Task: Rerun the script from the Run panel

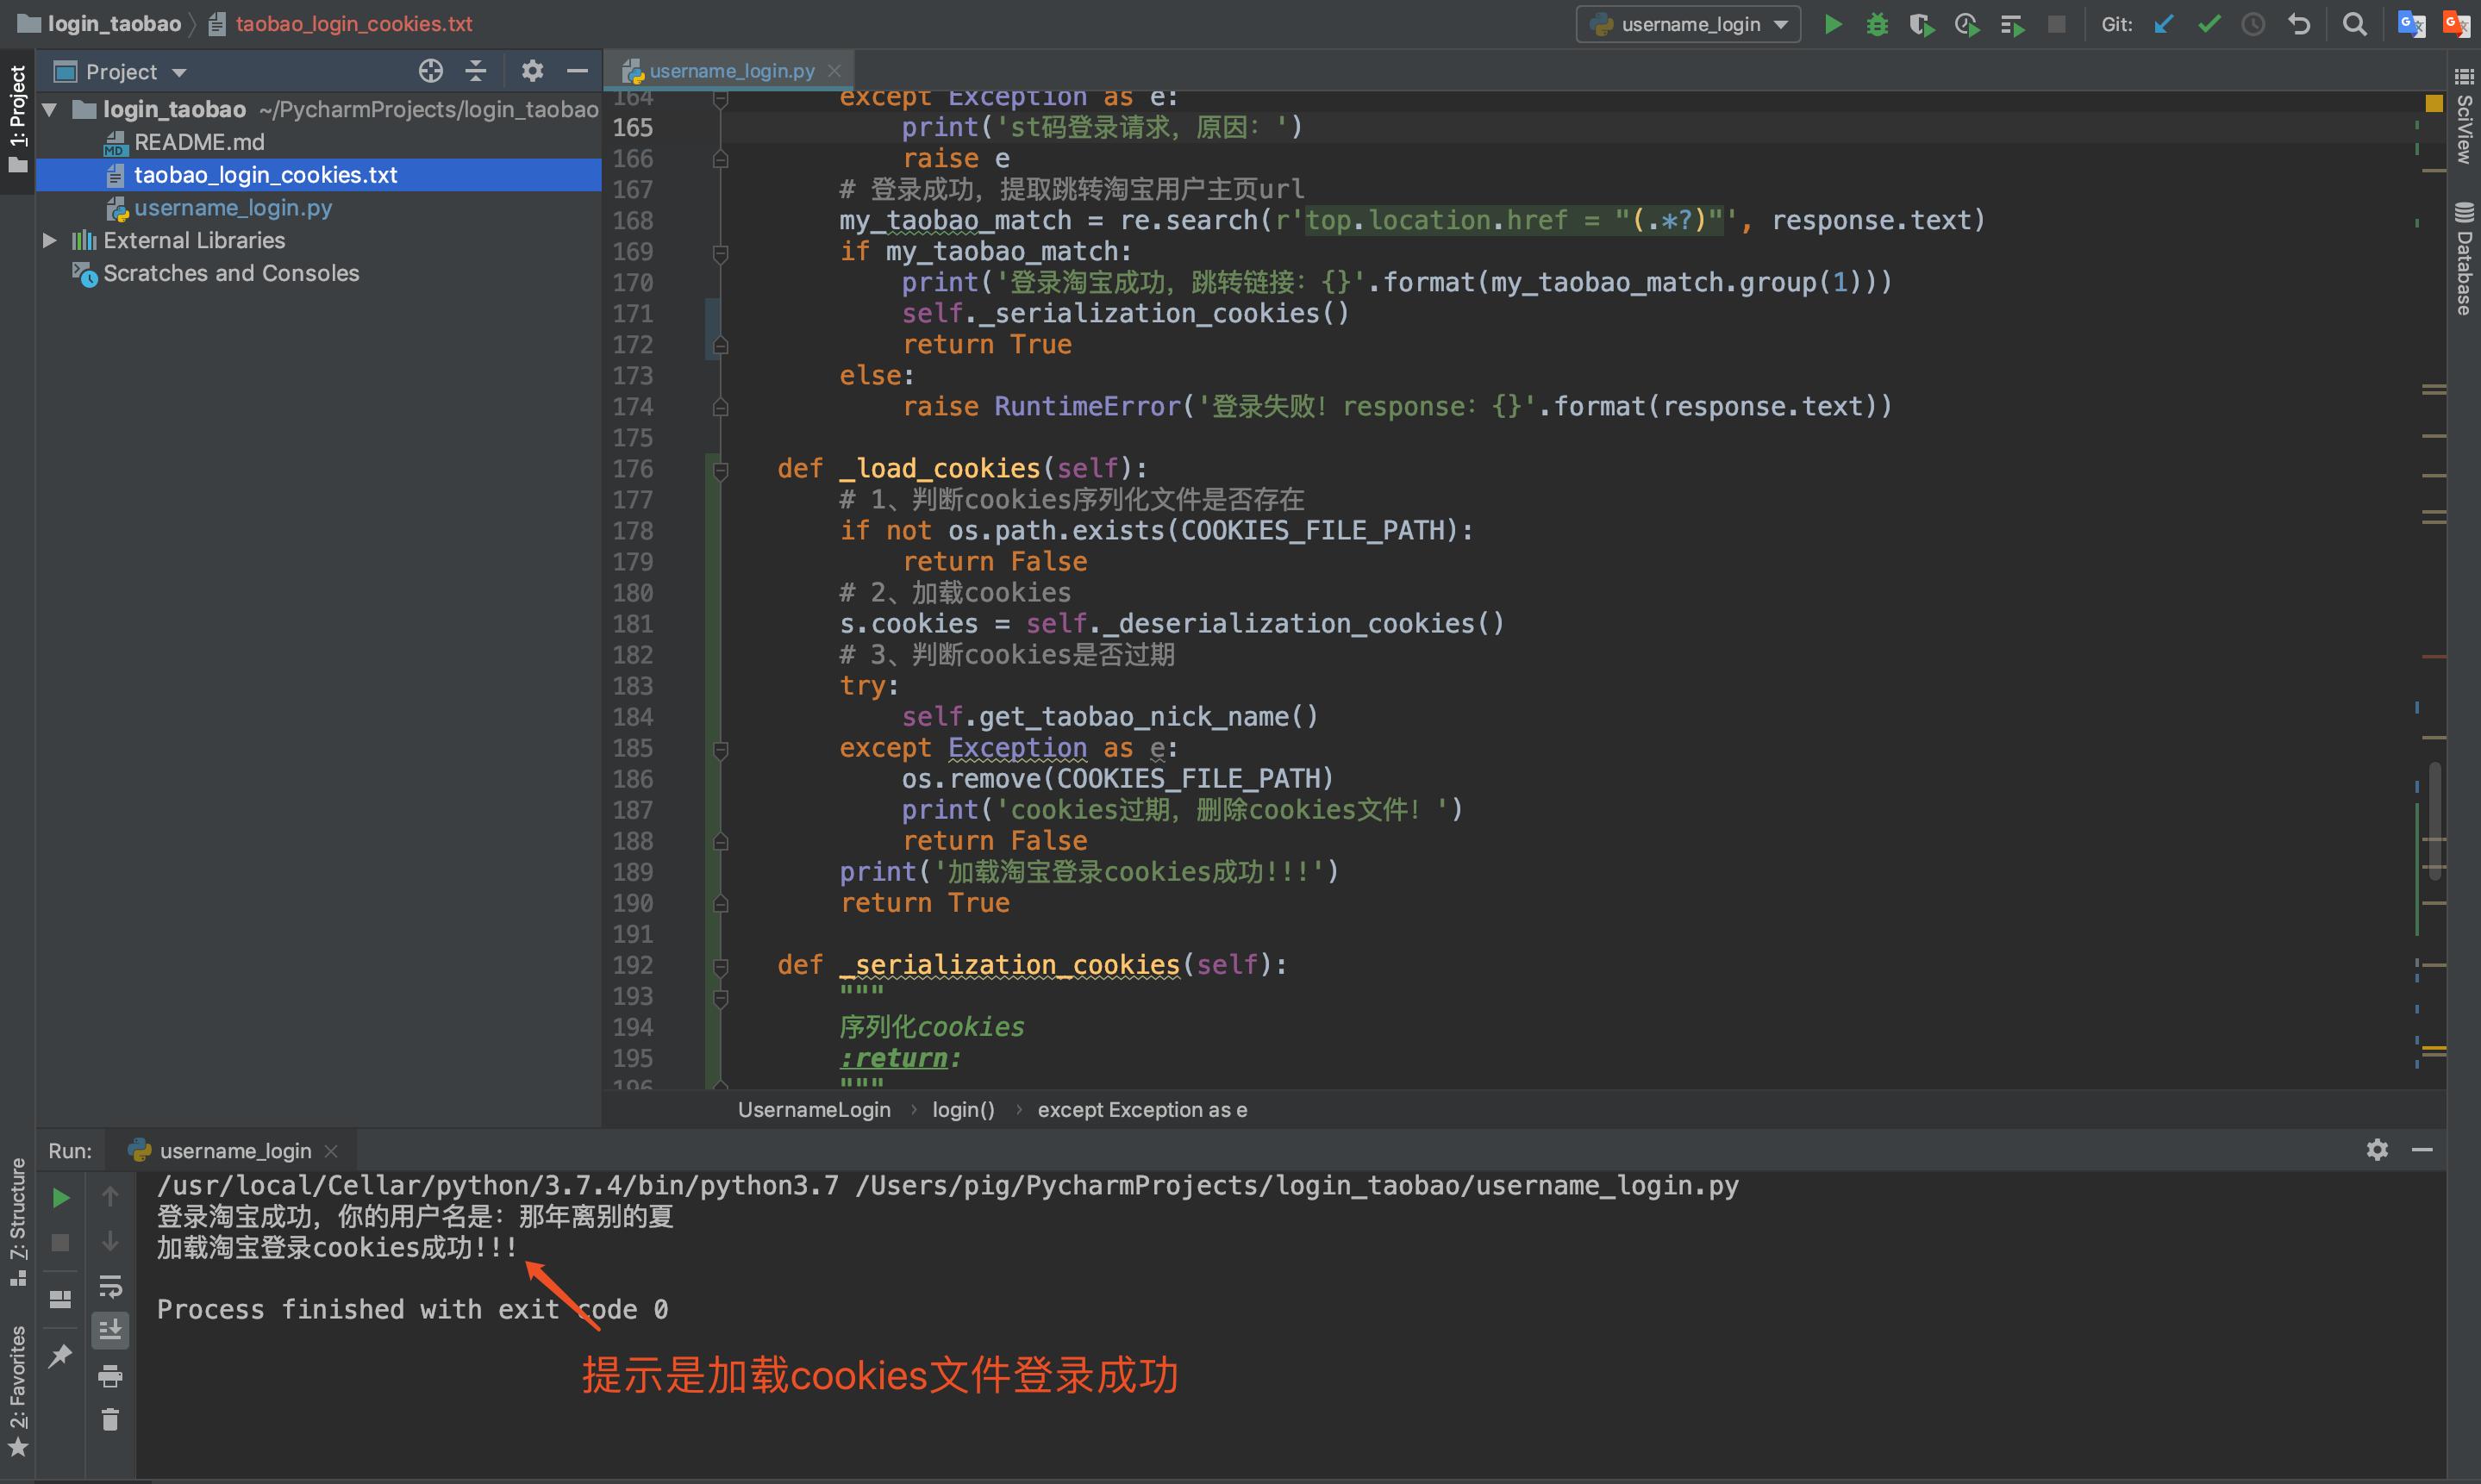Action: tap(60, 1197)
